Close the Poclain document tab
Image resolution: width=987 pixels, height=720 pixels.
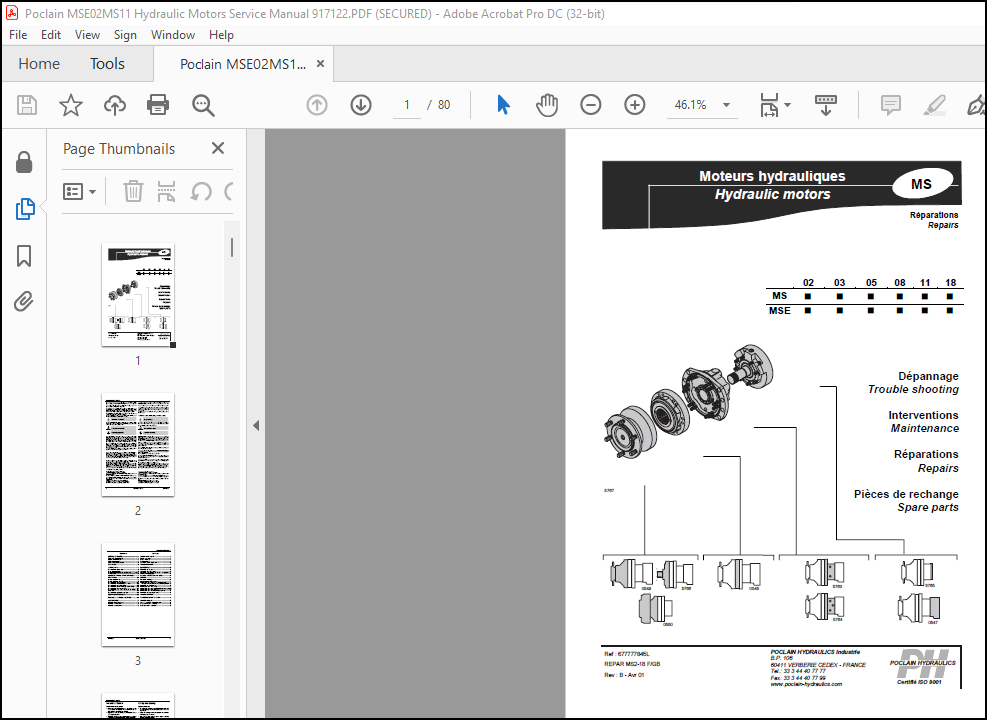coord(320,64)
